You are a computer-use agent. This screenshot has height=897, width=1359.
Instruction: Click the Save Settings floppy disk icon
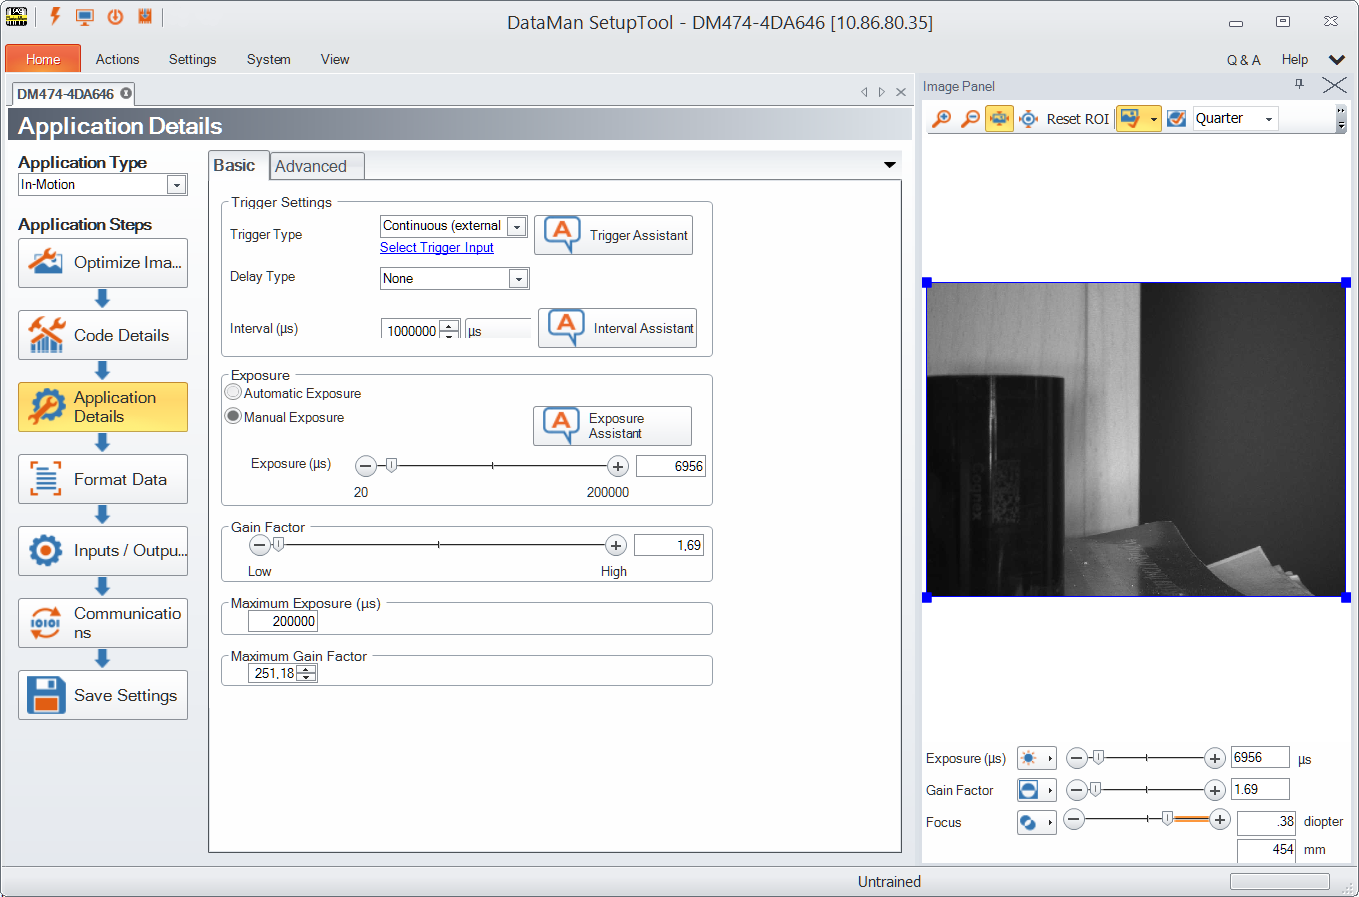(x=46, y=695)
